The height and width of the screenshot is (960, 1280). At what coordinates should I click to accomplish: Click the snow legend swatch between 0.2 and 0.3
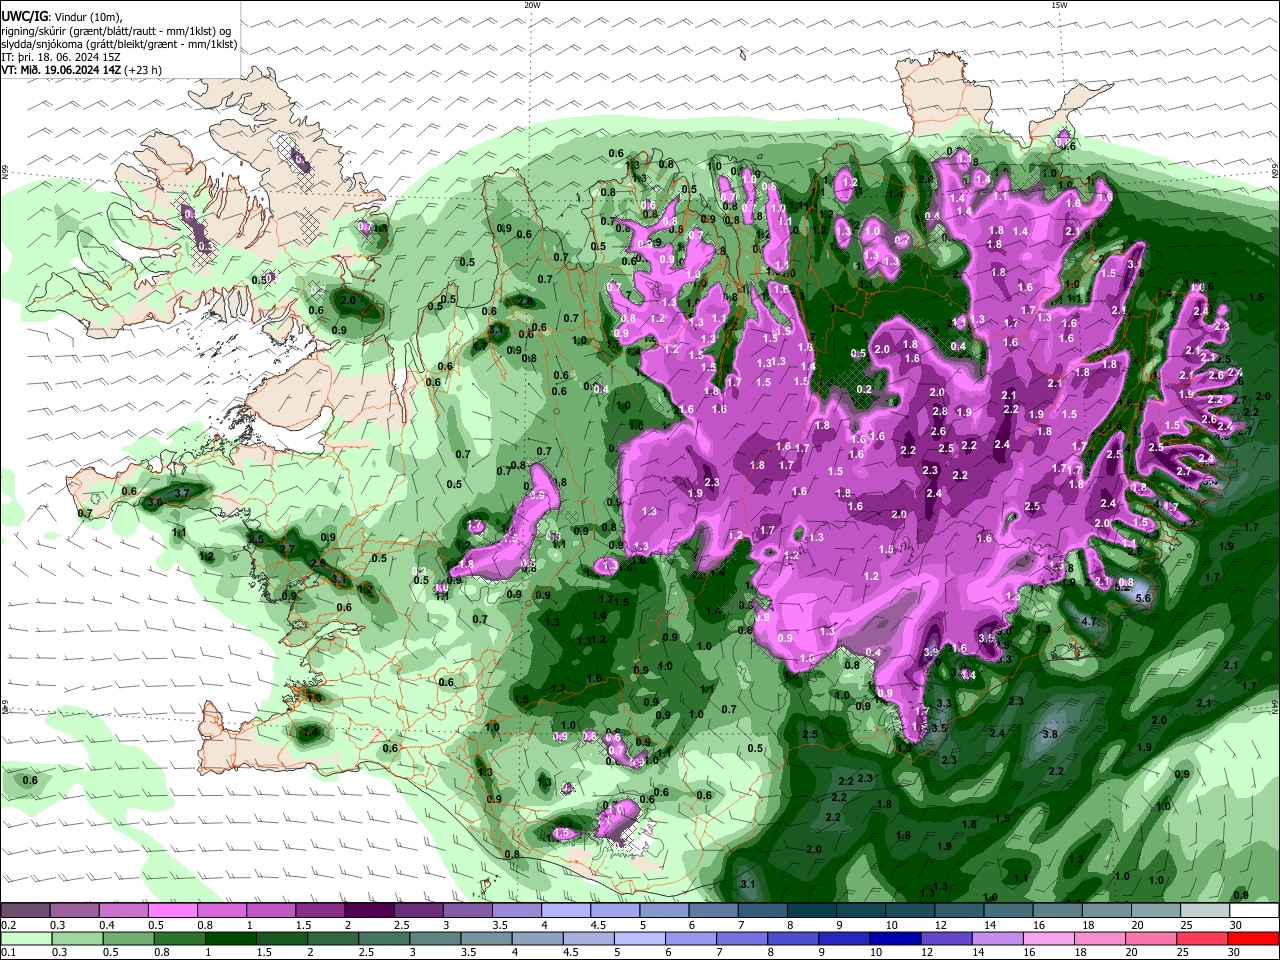click(x=26, y=911)
